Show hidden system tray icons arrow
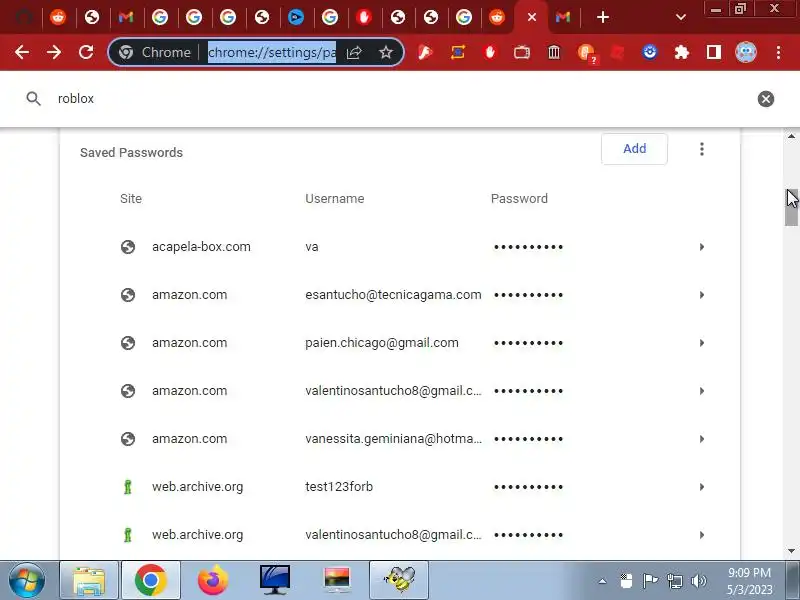 coord(602,581)
